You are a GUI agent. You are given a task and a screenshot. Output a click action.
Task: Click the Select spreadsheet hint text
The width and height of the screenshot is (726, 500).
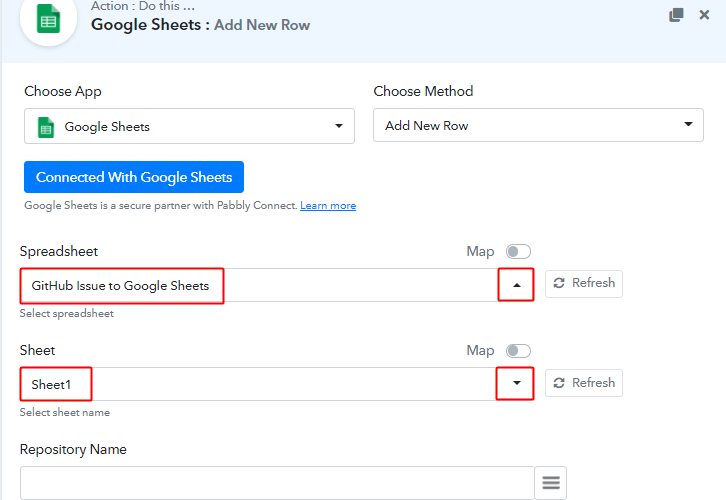coord(67,313)
